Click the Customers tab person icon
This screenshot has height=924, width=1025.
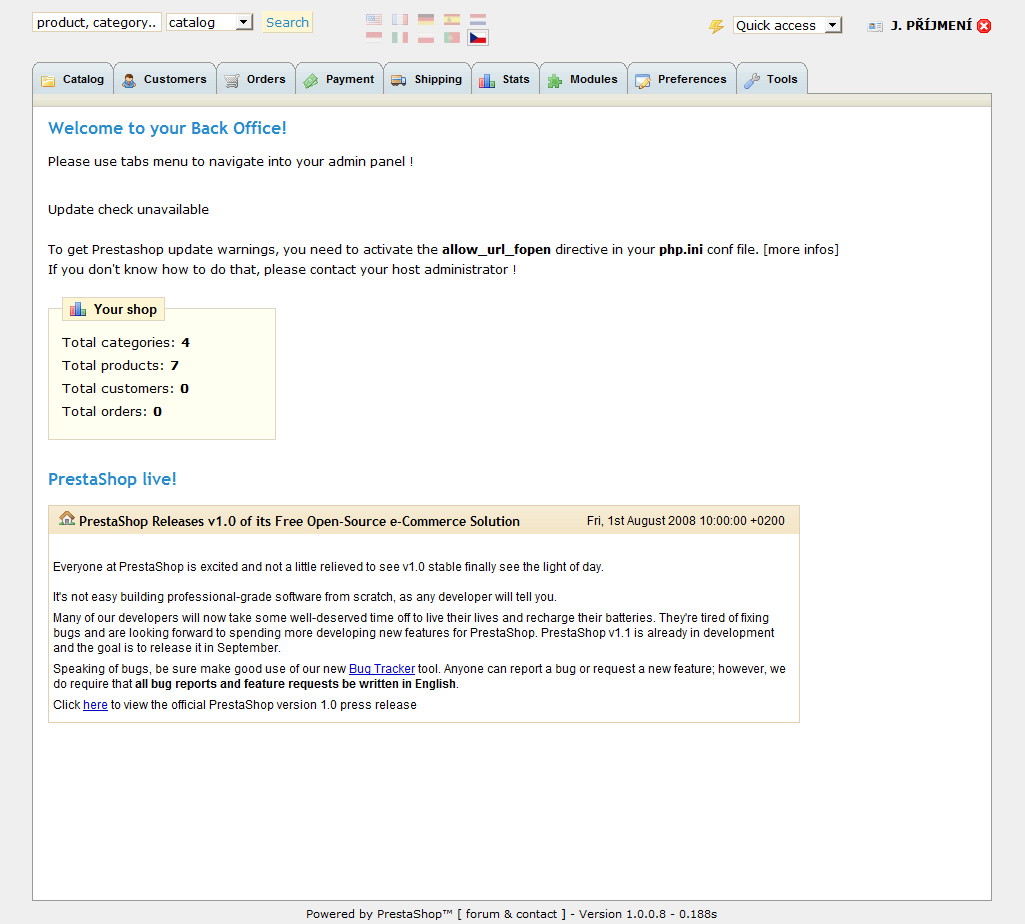coord(129,80)
